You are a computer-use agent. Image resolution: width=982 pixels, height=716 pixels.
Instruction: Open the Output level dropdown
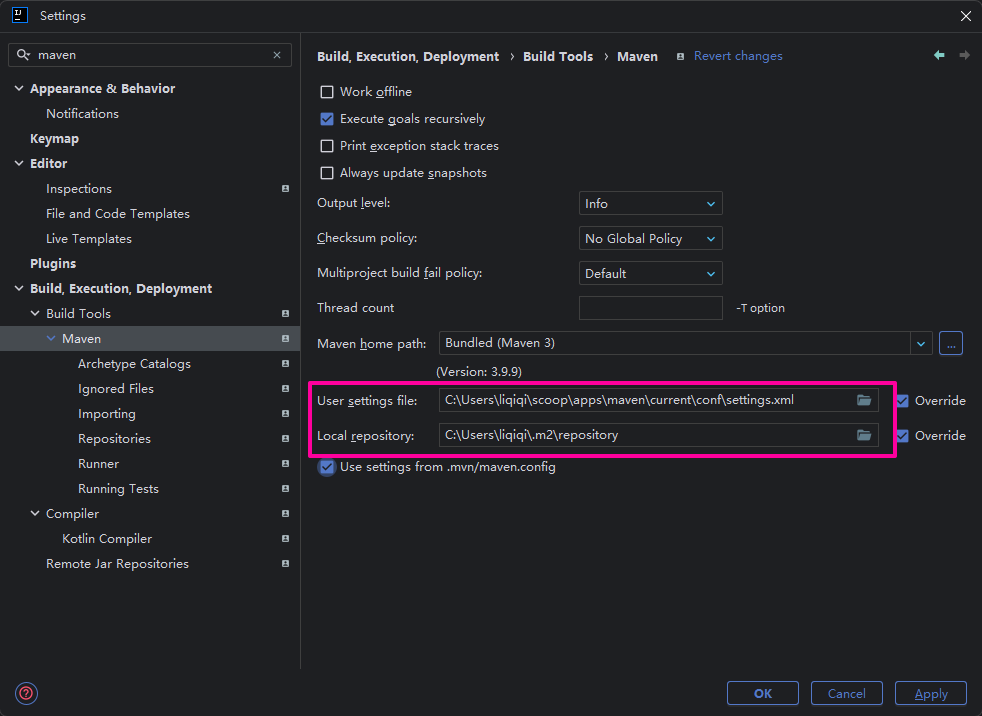650,204
